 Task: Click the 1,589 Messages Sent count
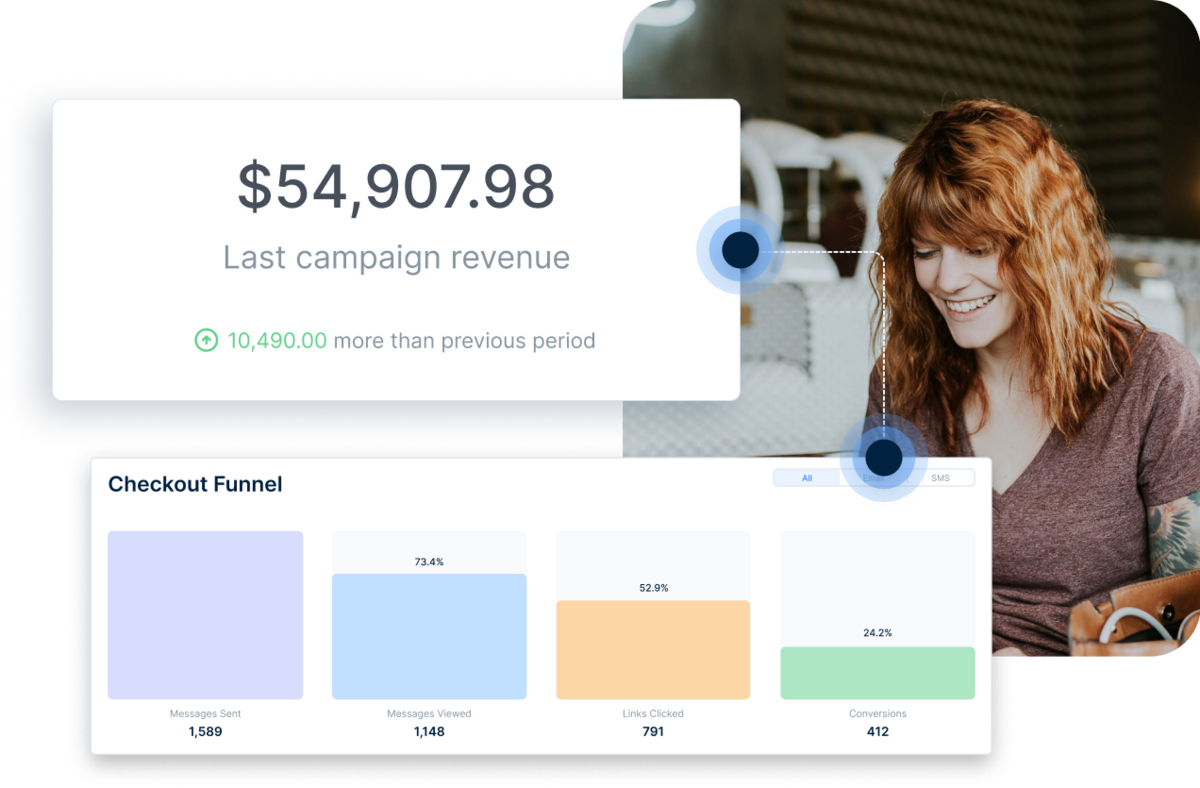click(x=205, y=732)
